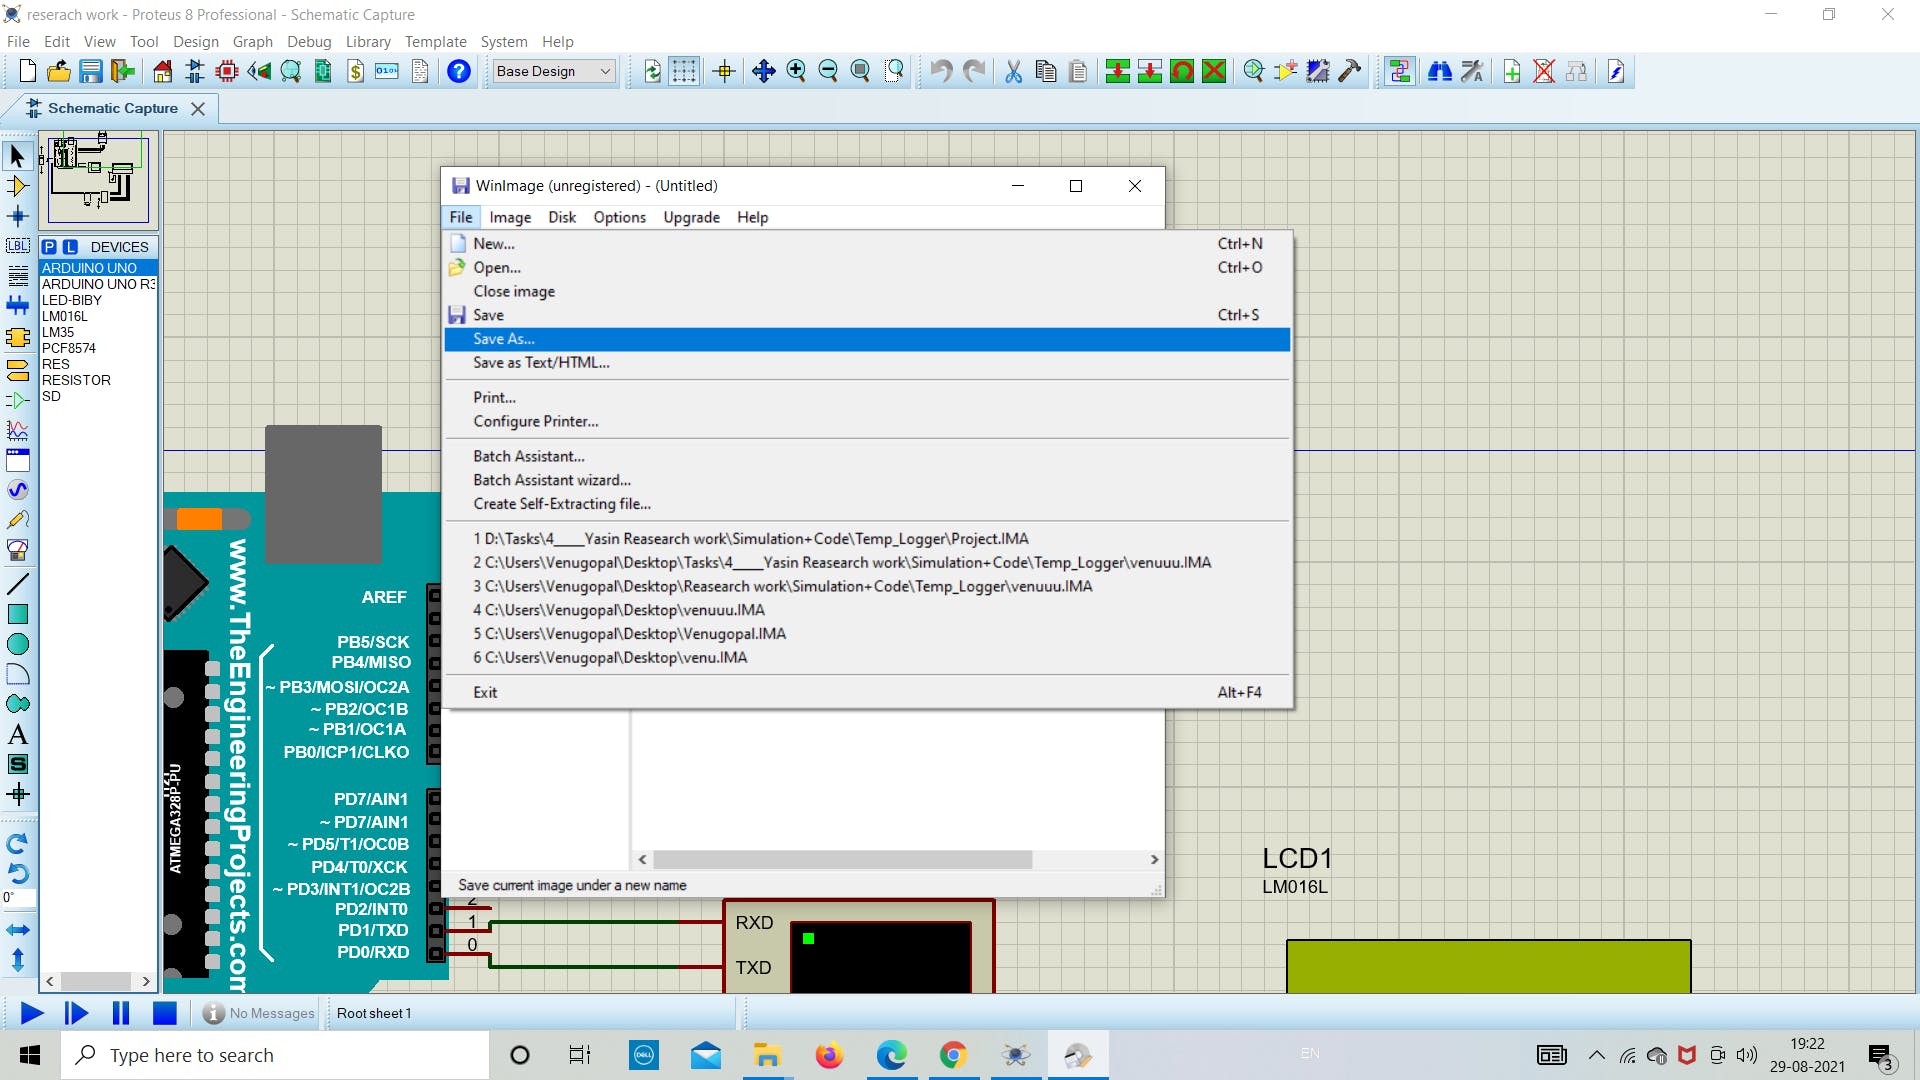Viewport: 1920px width, 1080px height.
Task: Stop the simulation
Action: tap(164, 1013)
